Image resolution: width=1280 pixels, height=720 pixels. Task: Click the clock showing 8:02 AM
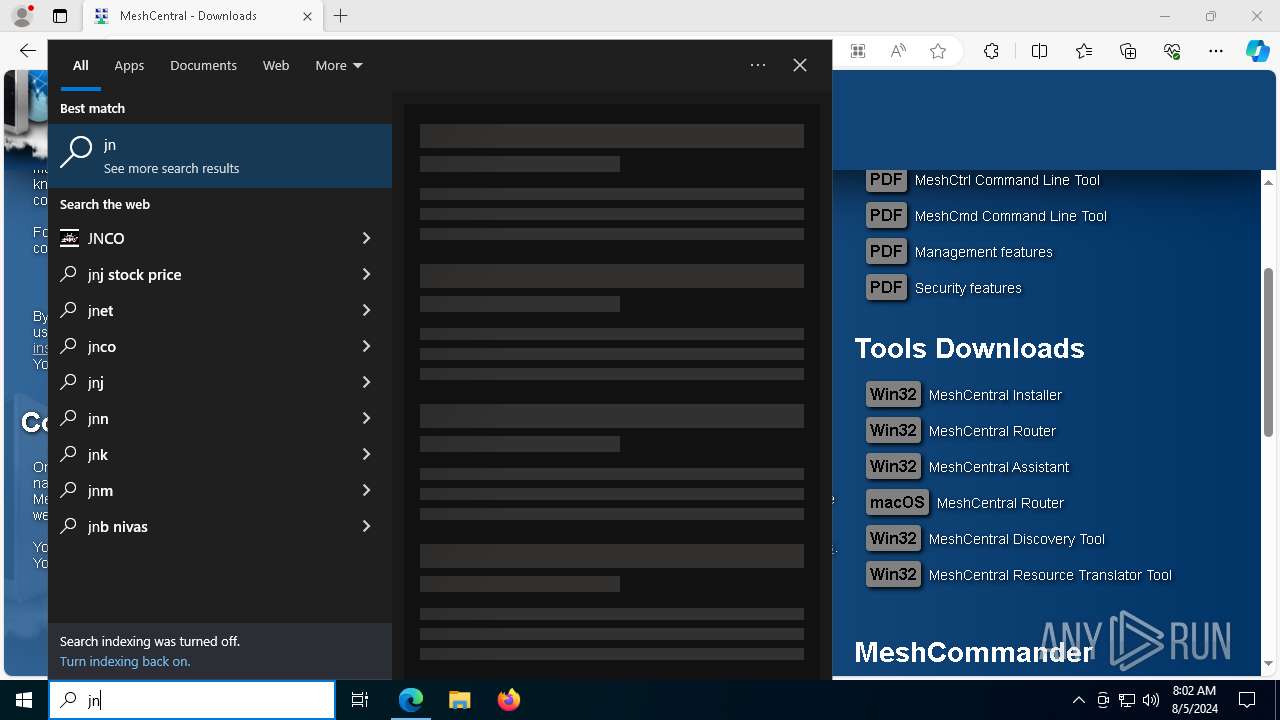[x=1194, y=700]
